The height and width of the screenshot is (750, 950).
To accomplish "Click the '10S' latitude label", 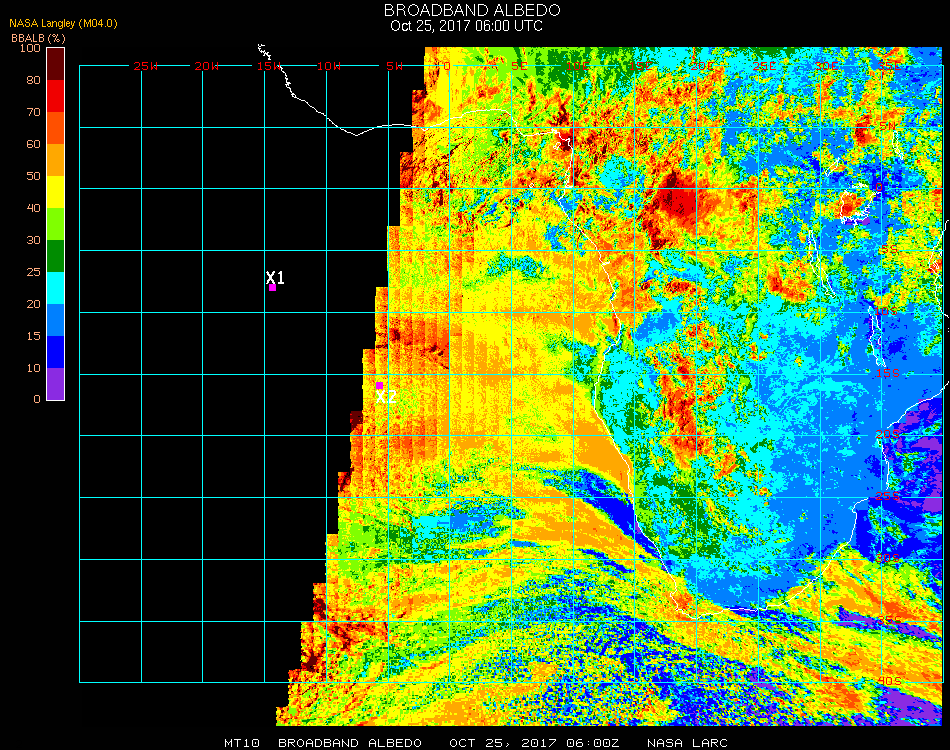I will click(886, 311).
